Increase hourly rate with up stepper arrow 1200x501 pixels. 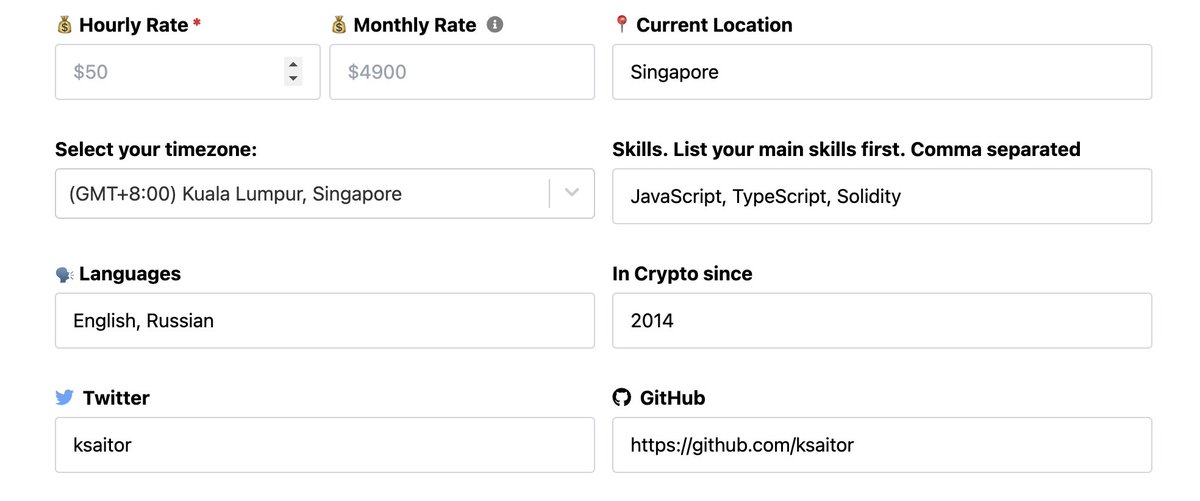[x=293, y=65]
